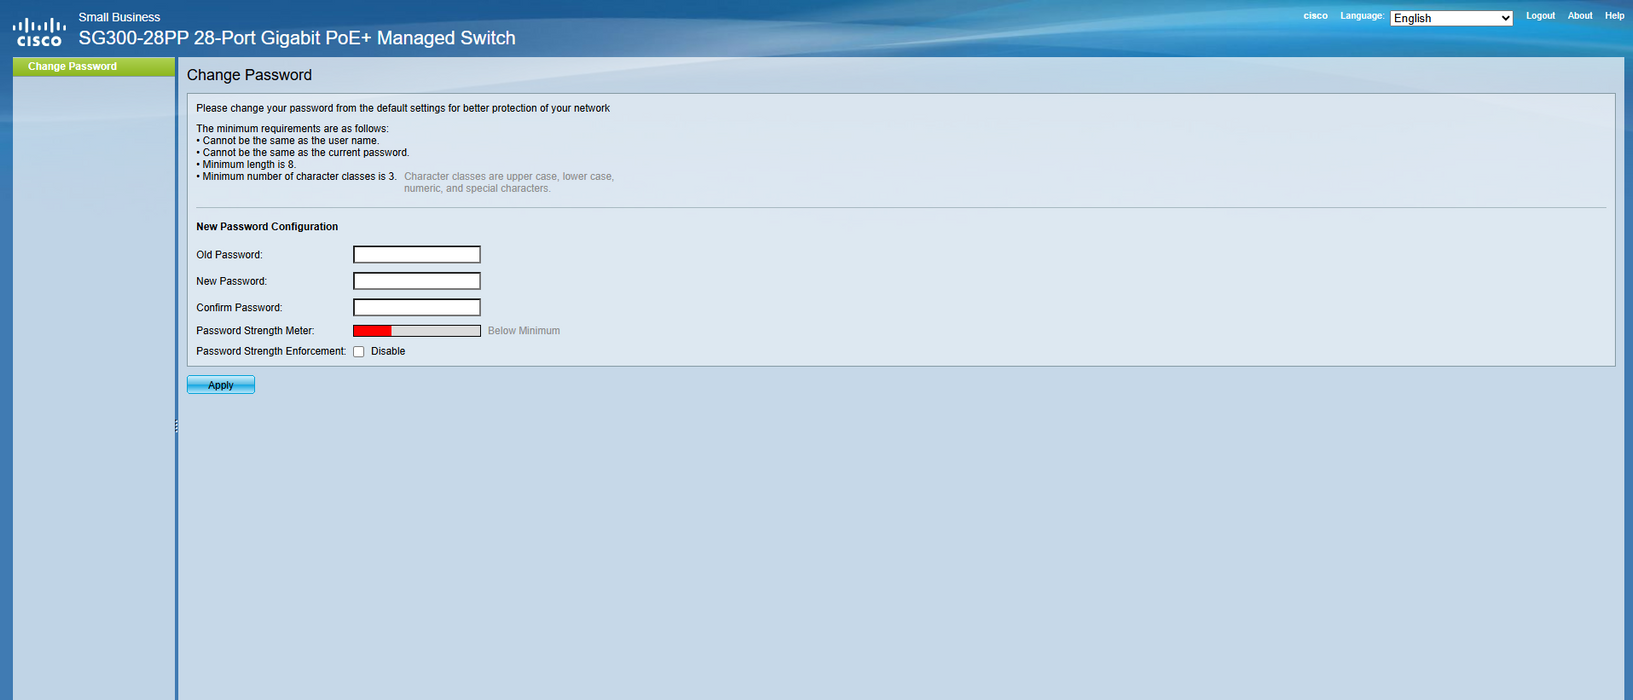Click the 'Confirm Password:' label
This screenshot has height=700, width=1633.
tap(239, 308)
